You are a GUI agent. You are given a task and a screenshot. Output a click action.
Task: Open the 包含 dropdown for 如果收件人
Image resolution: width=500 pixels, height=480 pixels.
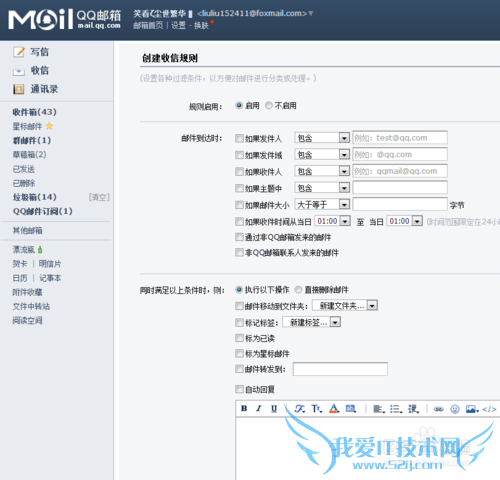(x=322, y=171)
